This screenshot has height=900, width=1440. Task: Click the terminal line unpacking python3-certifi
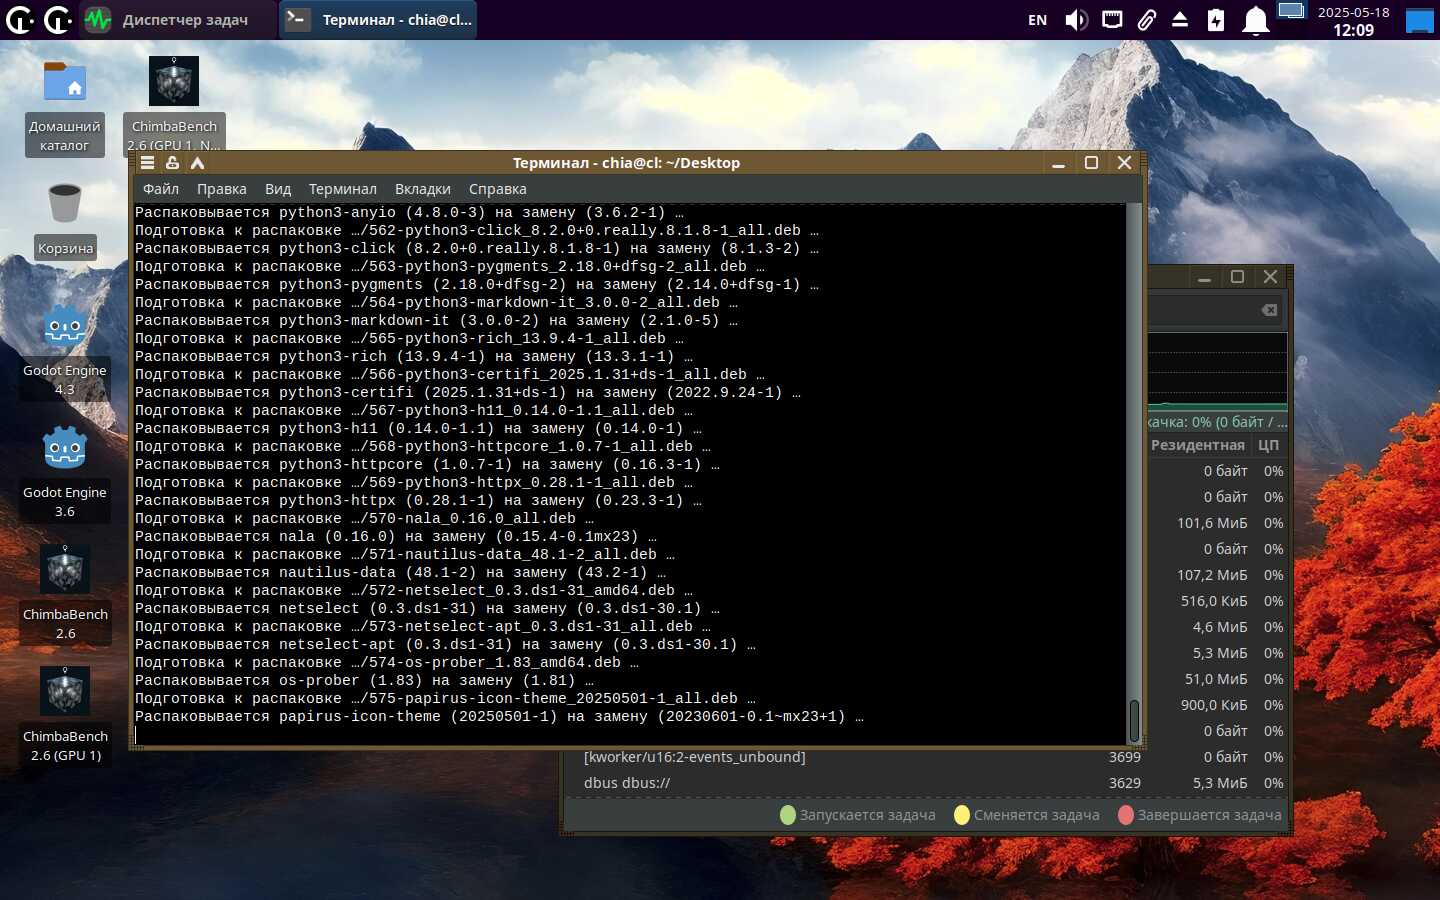click(x=468, y=393)
